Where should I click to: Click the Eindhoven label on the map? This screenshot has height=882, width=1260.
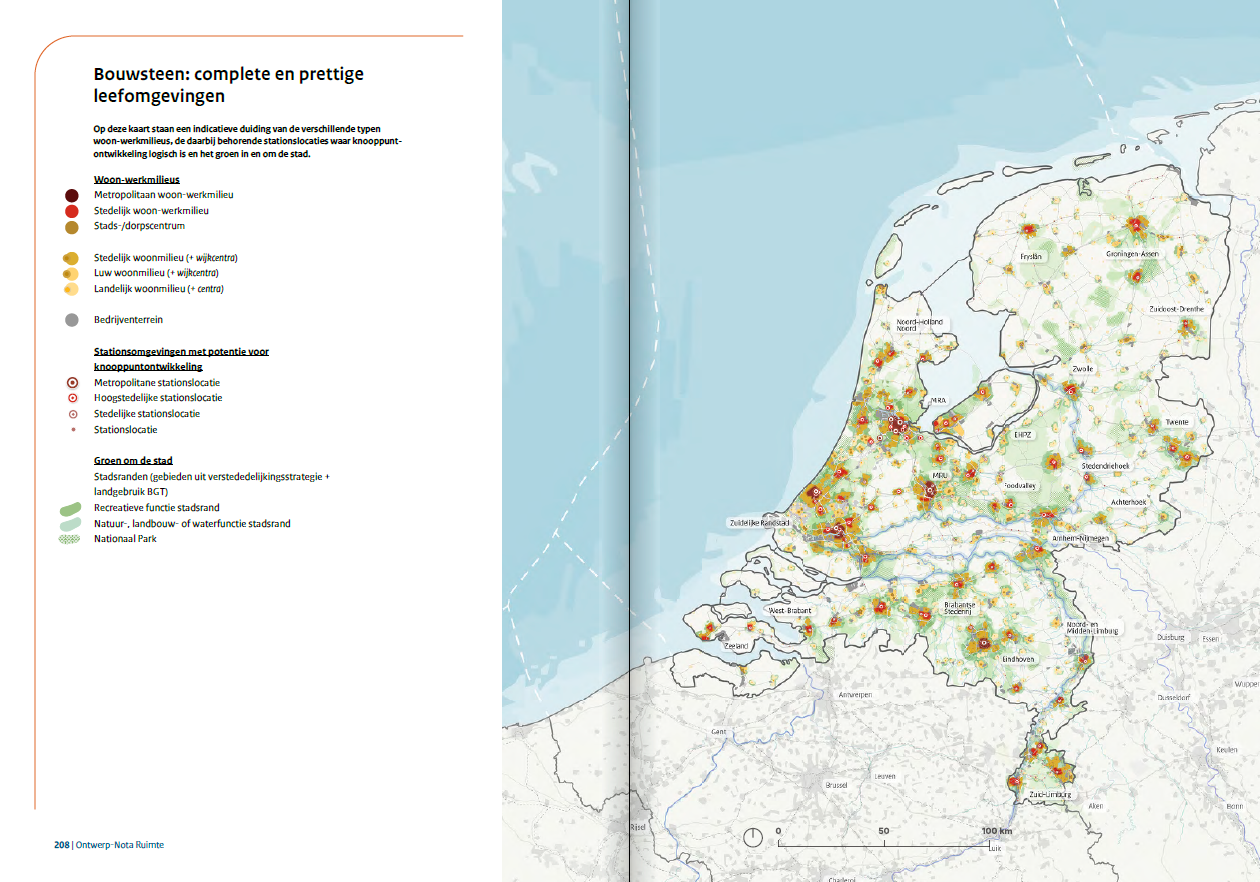tap(1018, 660)
